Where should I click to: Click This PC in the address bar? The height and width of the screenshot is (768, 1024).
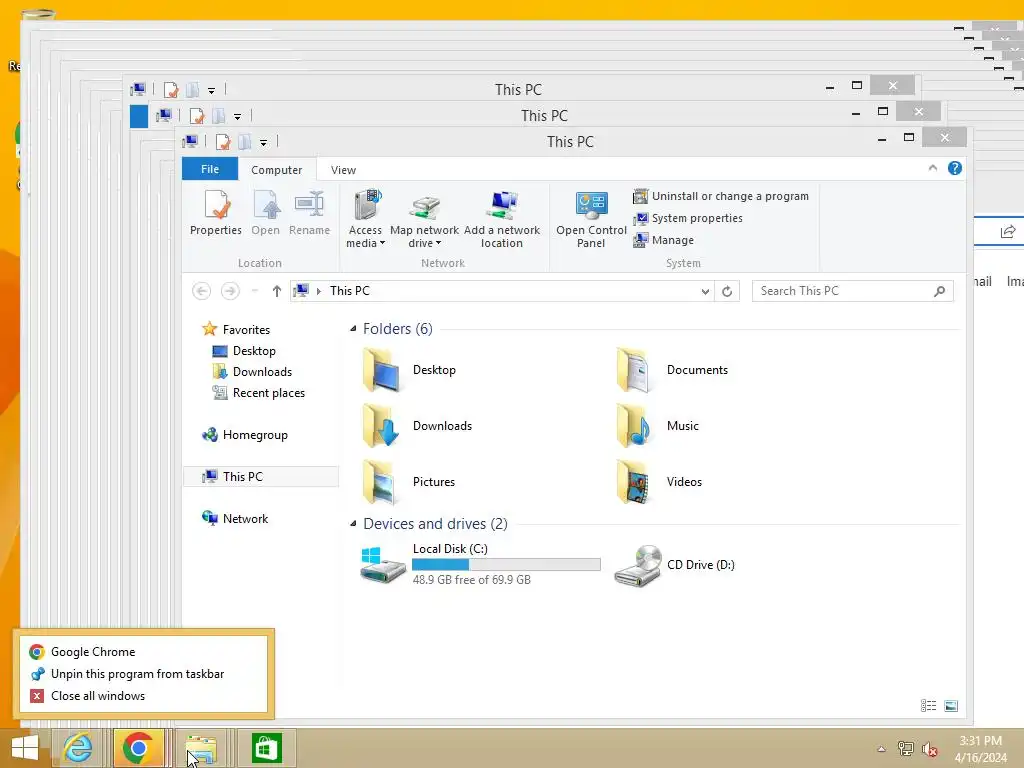pyautogui.click(x=349, y=291)
